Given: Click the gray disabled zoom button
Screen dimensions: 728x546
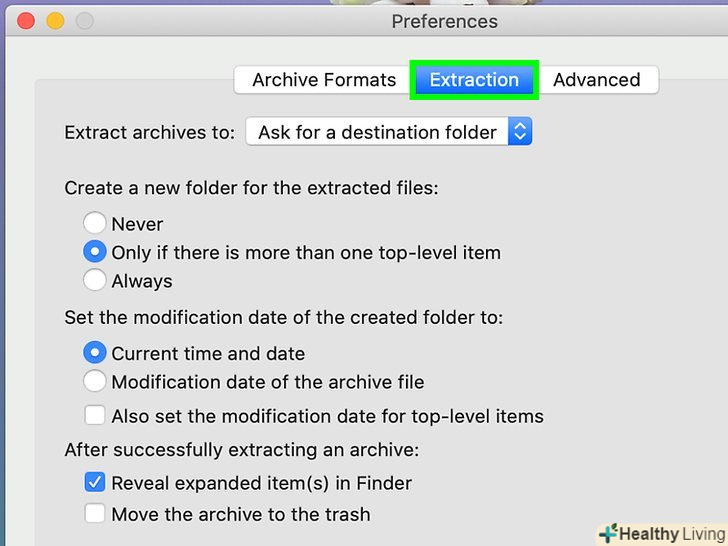Looking at the screenshot, I should tap(84, 21).
